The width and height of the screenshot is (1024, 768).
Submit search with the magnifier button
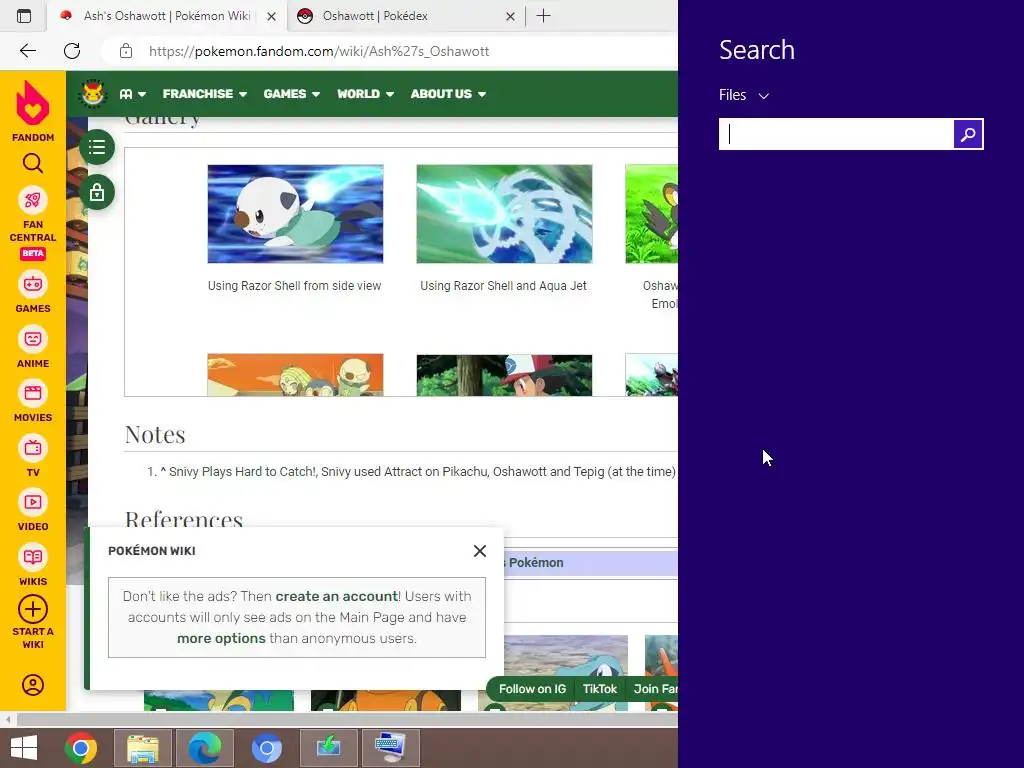coord(968,134)
